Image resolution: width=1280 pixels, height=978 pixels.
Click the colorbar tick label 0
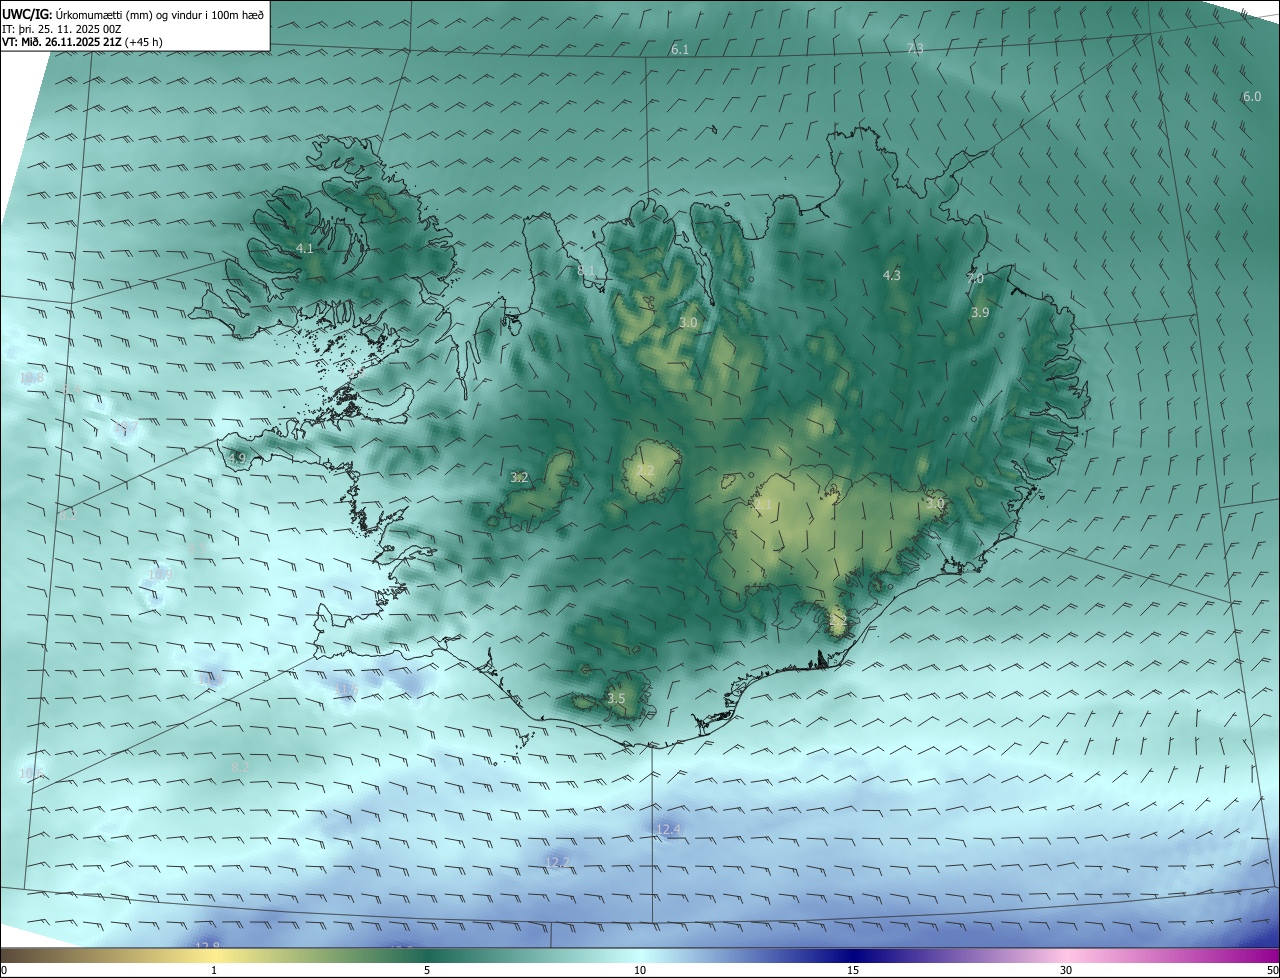[x=4, y=970]
